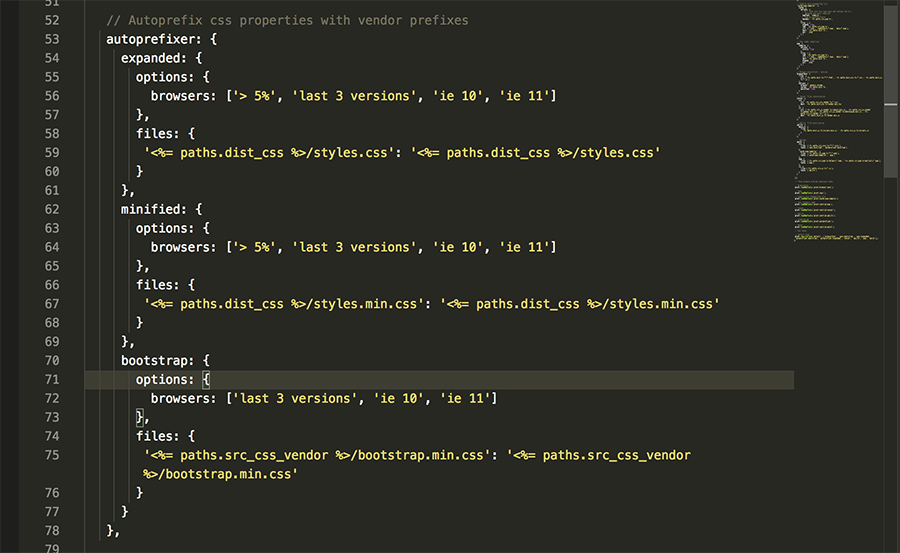Click the files key on line 66
The image size is (900, 553).
tap(161, 285)
